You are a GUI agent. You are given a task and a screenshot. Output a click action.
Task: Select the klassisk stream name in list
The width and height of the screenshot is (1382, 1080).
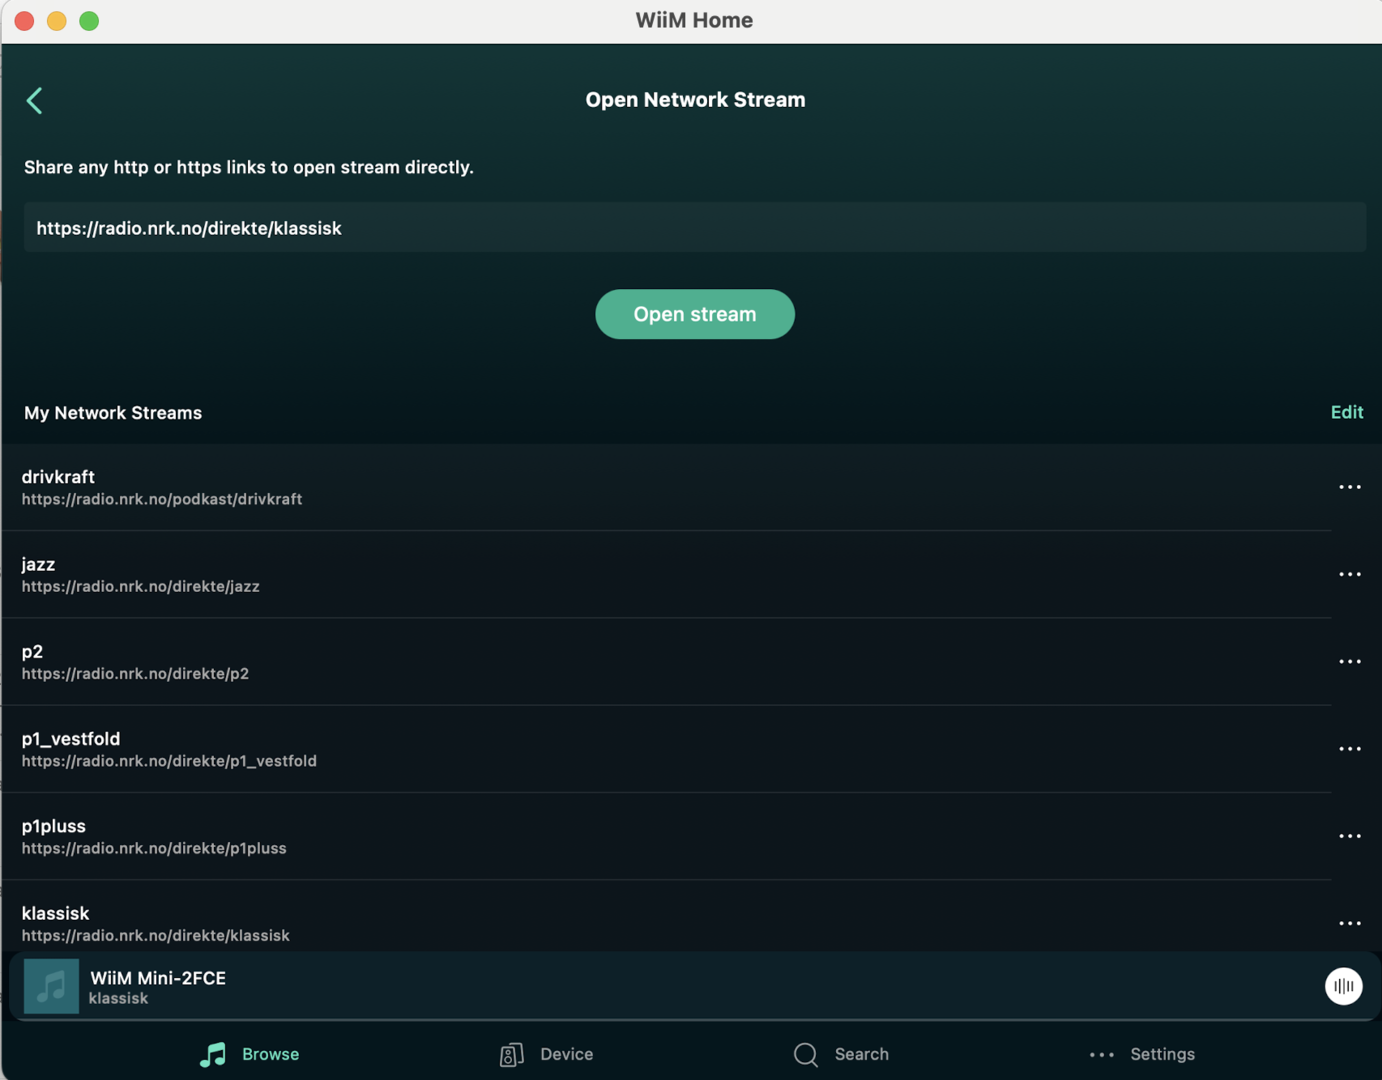point(55,913)
